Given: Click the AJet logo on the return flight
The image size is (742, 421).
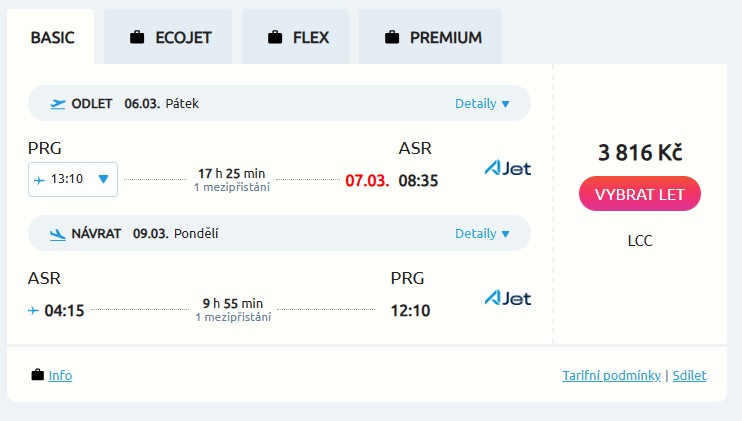Looking at the screenshot, I should click(x=507, y=298).
